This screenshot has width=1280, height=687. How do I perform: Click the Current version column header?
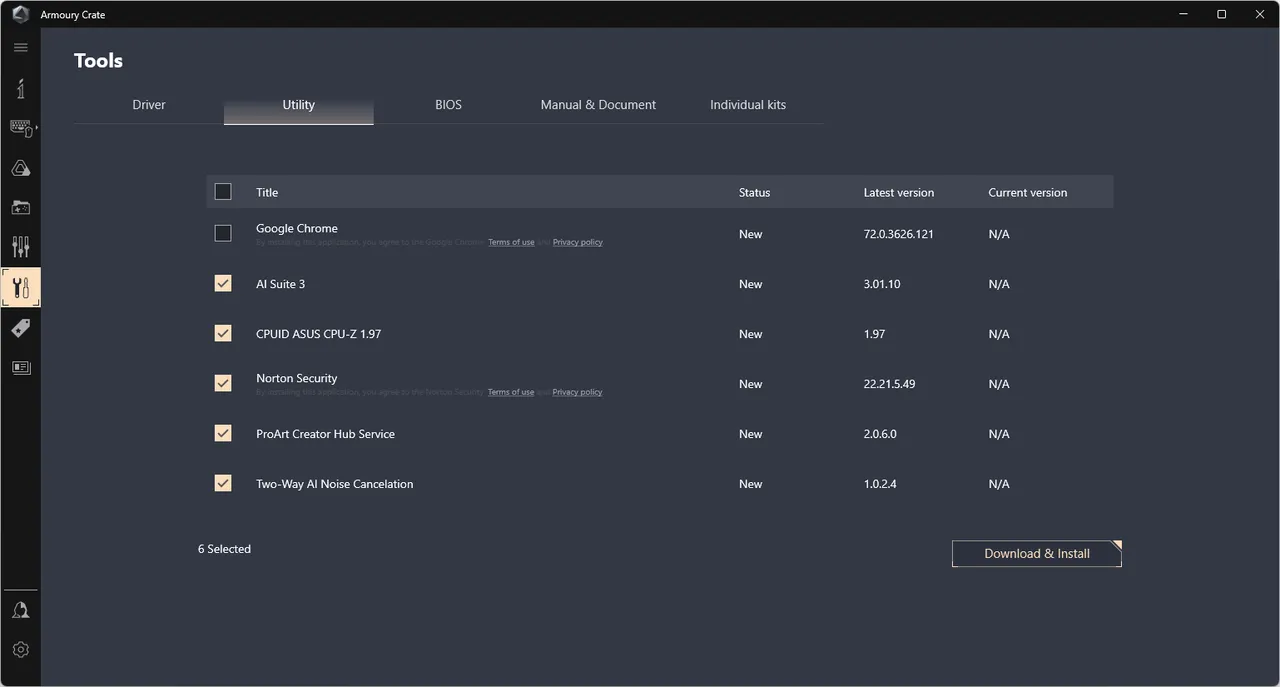click(x=1028, y=193)
